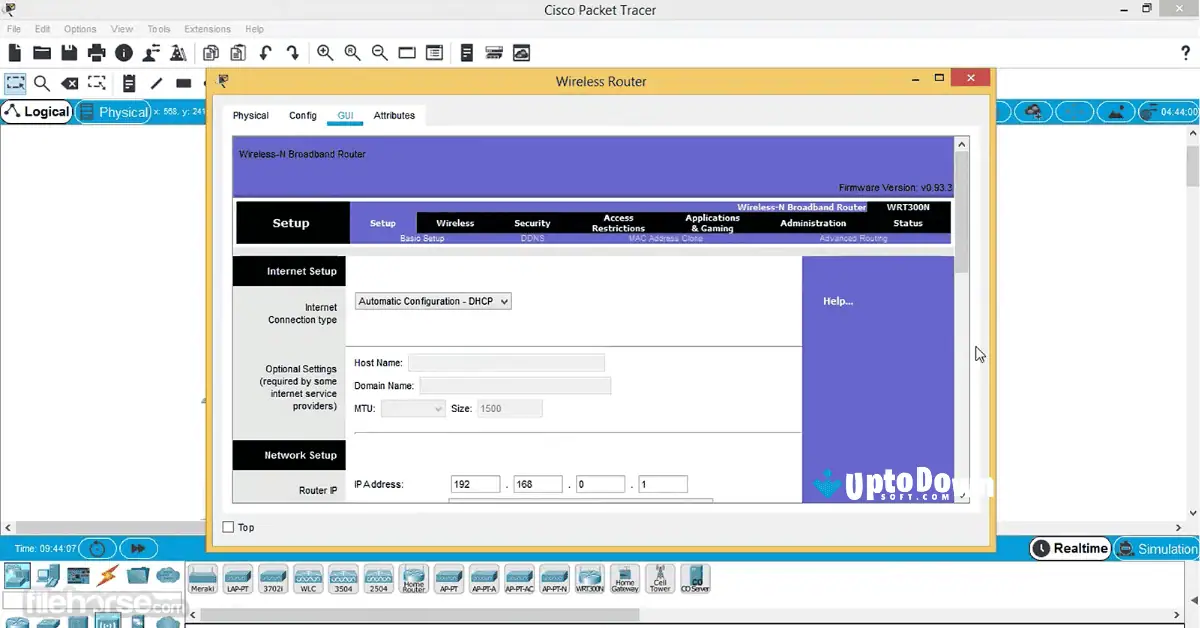Click the Router IP first address field
The height and width of the screenshot is (628, 1200).
[x=475, y=483]
